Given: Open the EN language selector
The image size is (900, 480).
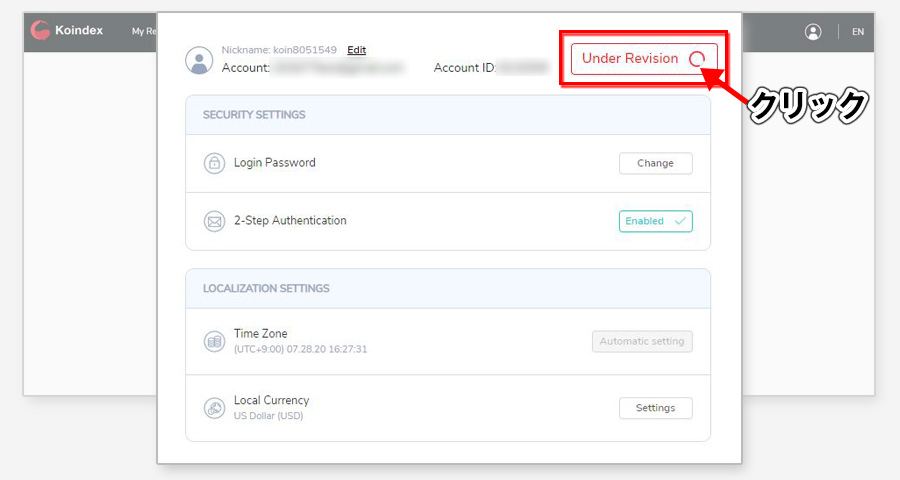Looking at the screenshot, I should pos(858,32).
